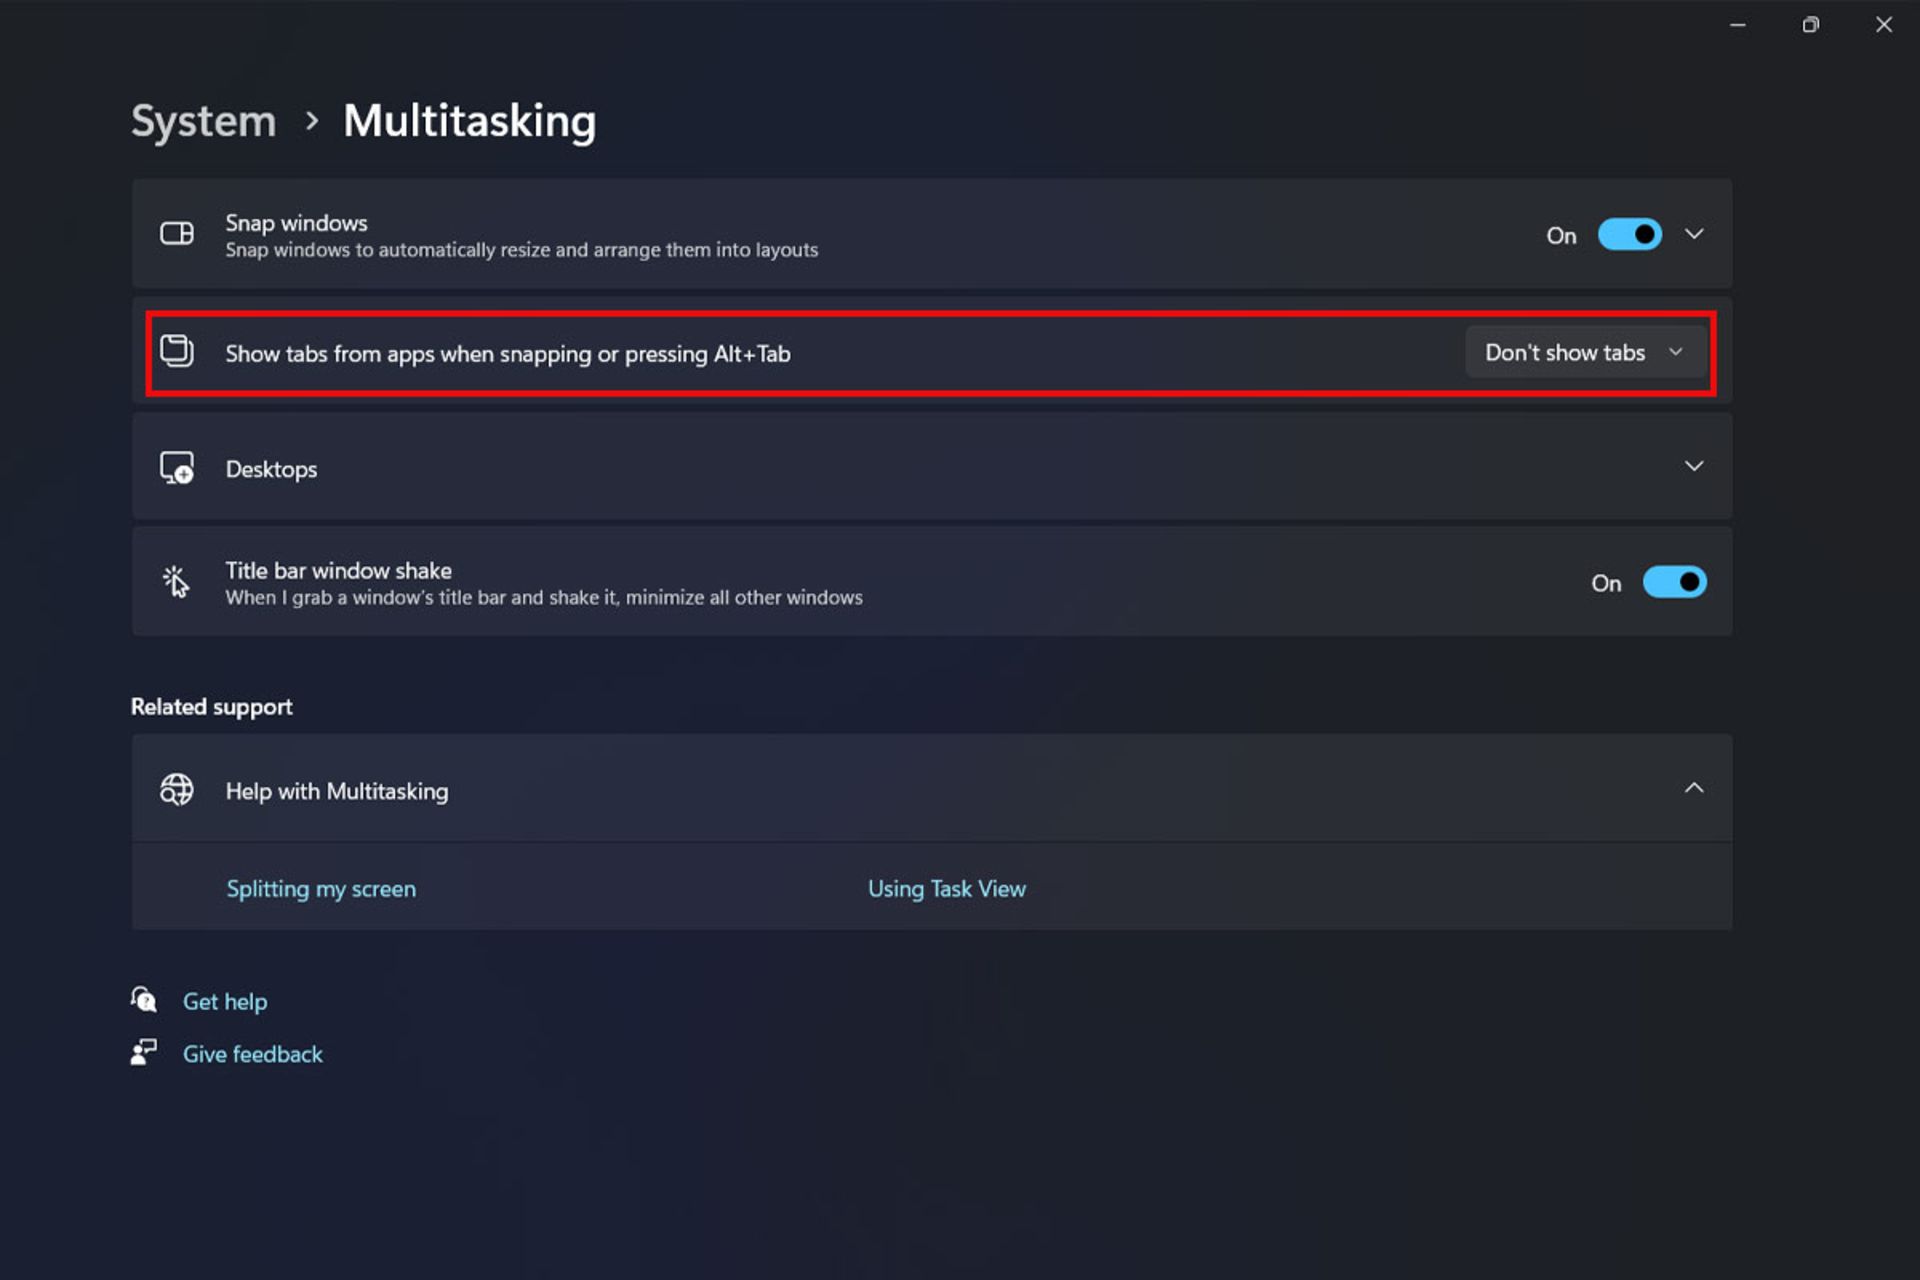Open the "Don't show tabs" dropdown
Image resolution: width=1920 pixels, height=1280 pixels.
[x=1584, y=352]
